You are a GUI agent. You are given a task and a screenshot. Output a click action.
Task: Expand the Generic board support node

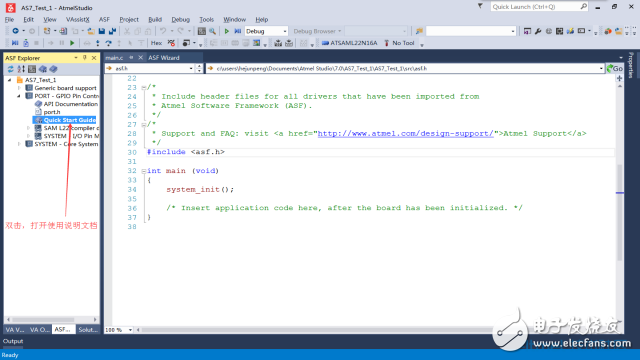19,88
